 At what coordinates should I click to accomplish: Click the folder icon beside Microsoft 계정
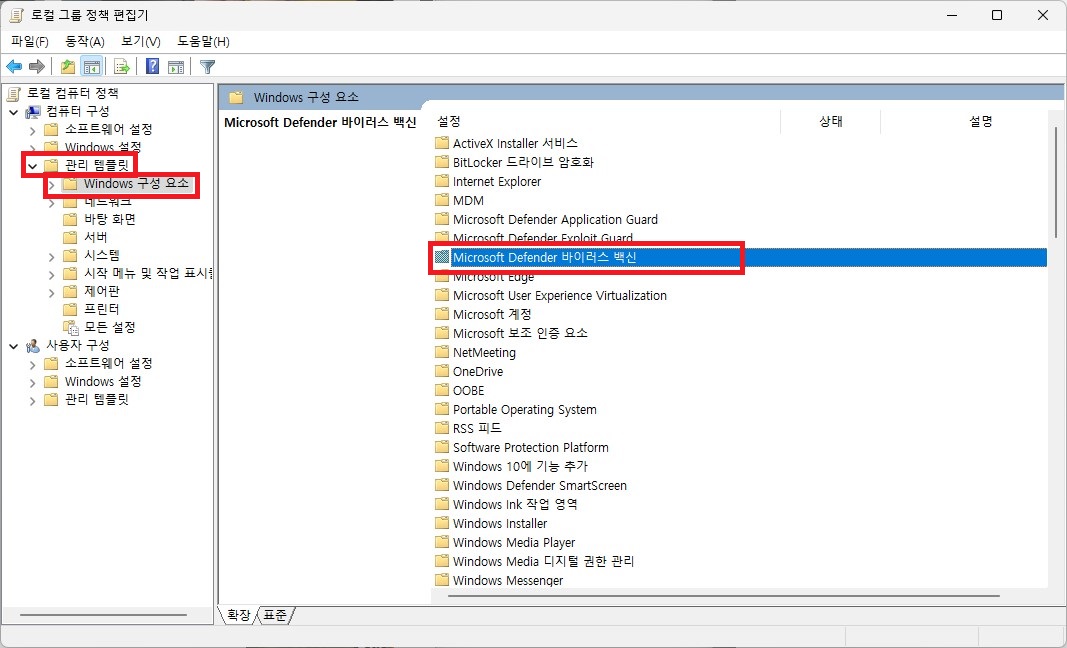(442, 314)
